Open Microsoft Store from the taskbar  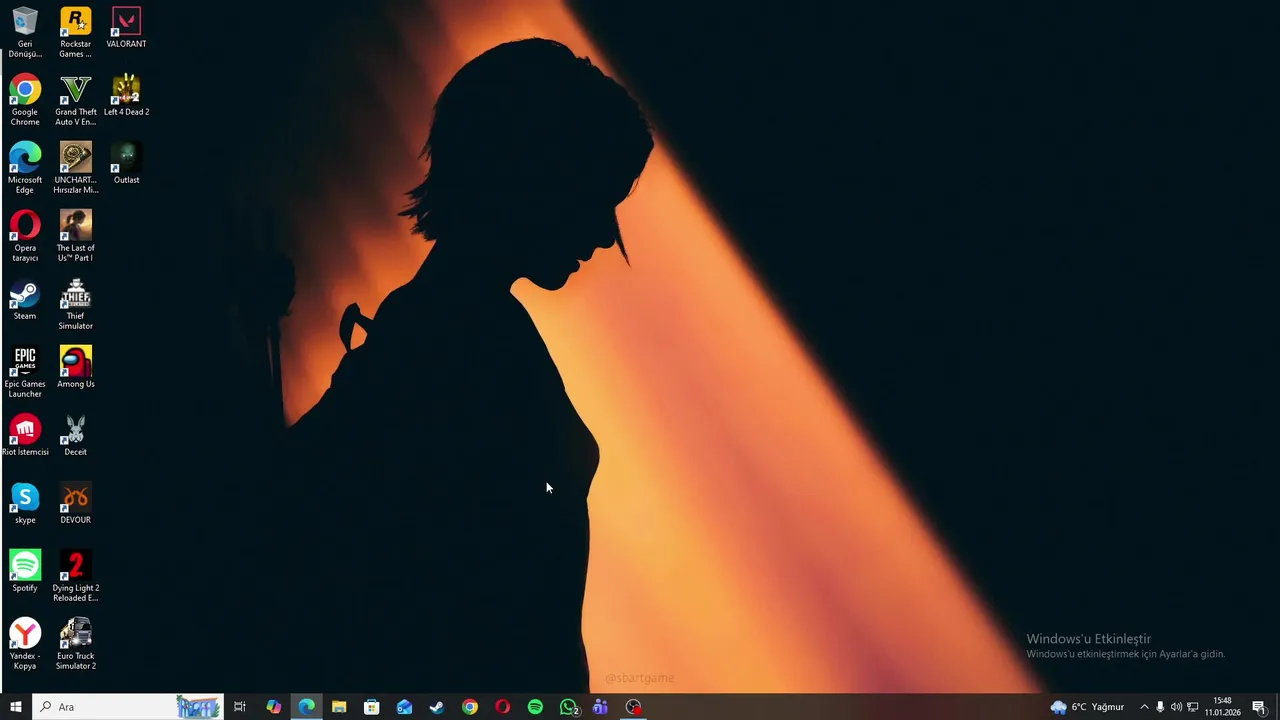tap(371, 707)
